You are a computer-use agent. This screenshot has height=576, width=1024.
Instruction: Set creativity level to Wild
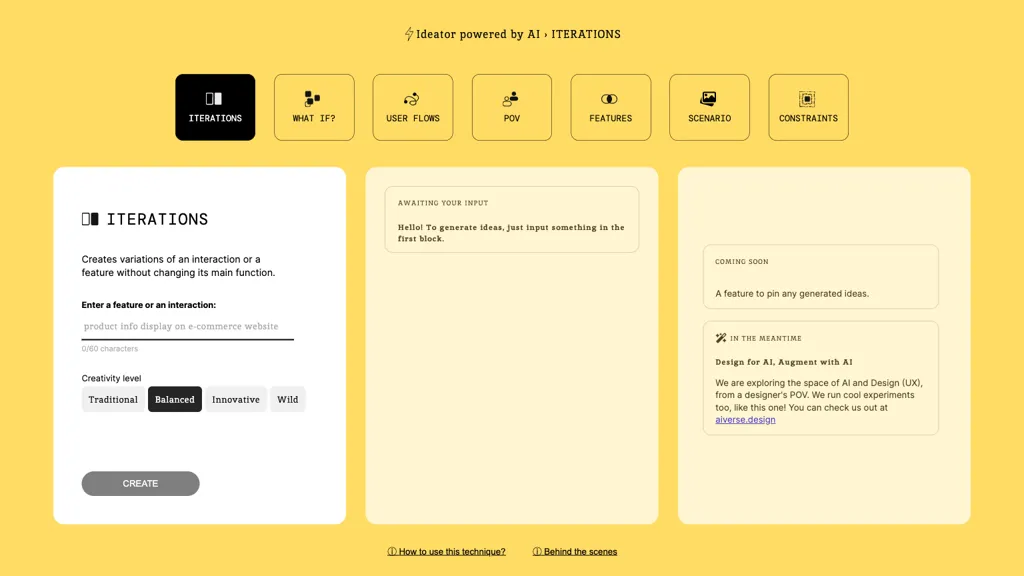coord(288,399)
